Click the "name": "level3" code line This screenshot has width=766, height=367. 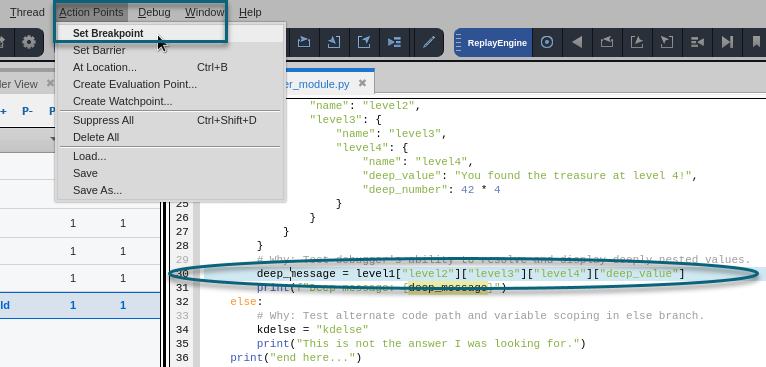(391, 133)
